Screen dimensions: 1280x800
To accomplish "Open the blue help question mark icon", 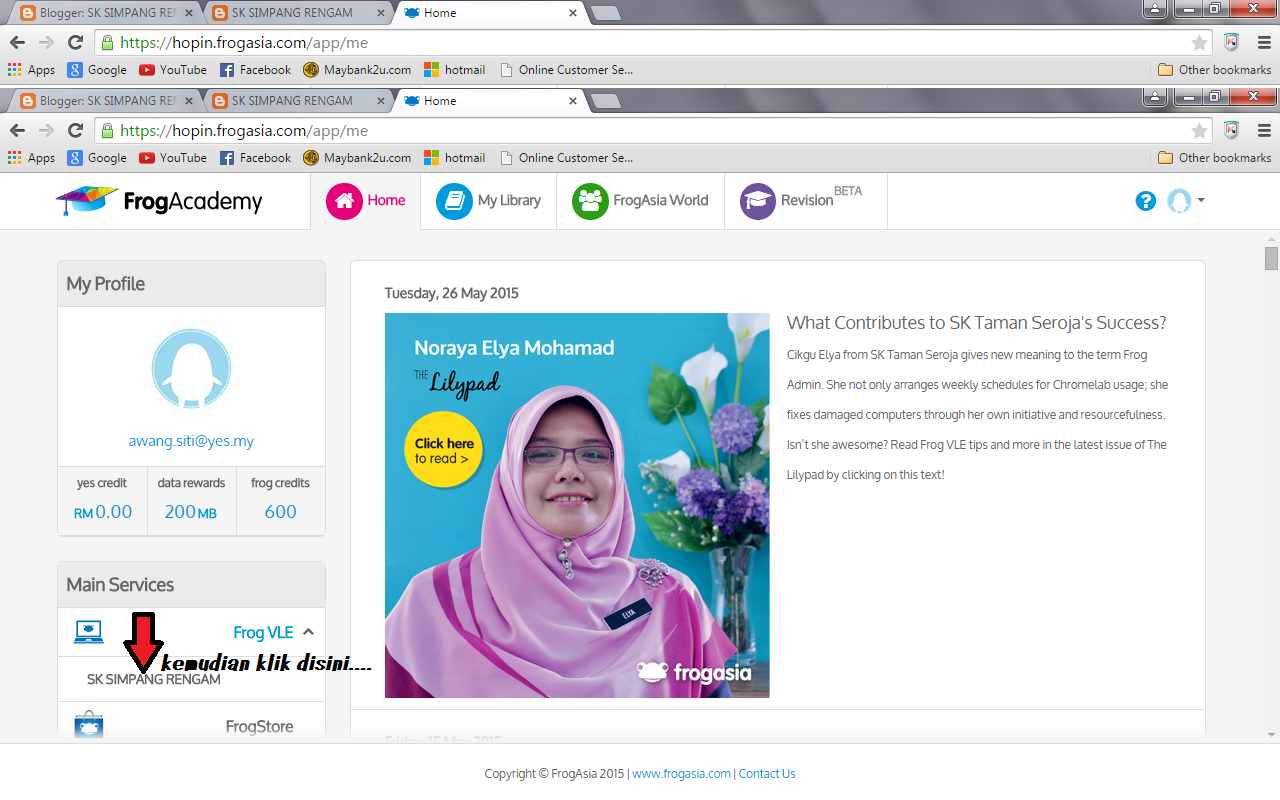I will pos(1146,201).
